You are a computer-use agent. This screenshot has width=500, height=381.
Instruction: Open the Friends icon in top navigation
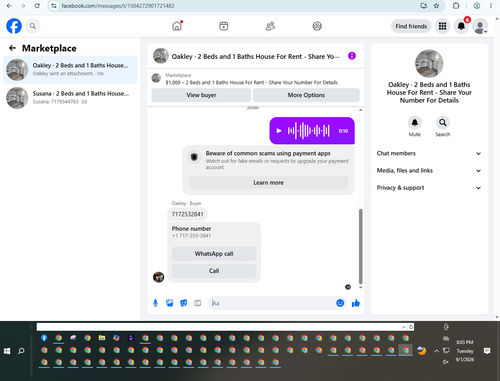[270, 26]
